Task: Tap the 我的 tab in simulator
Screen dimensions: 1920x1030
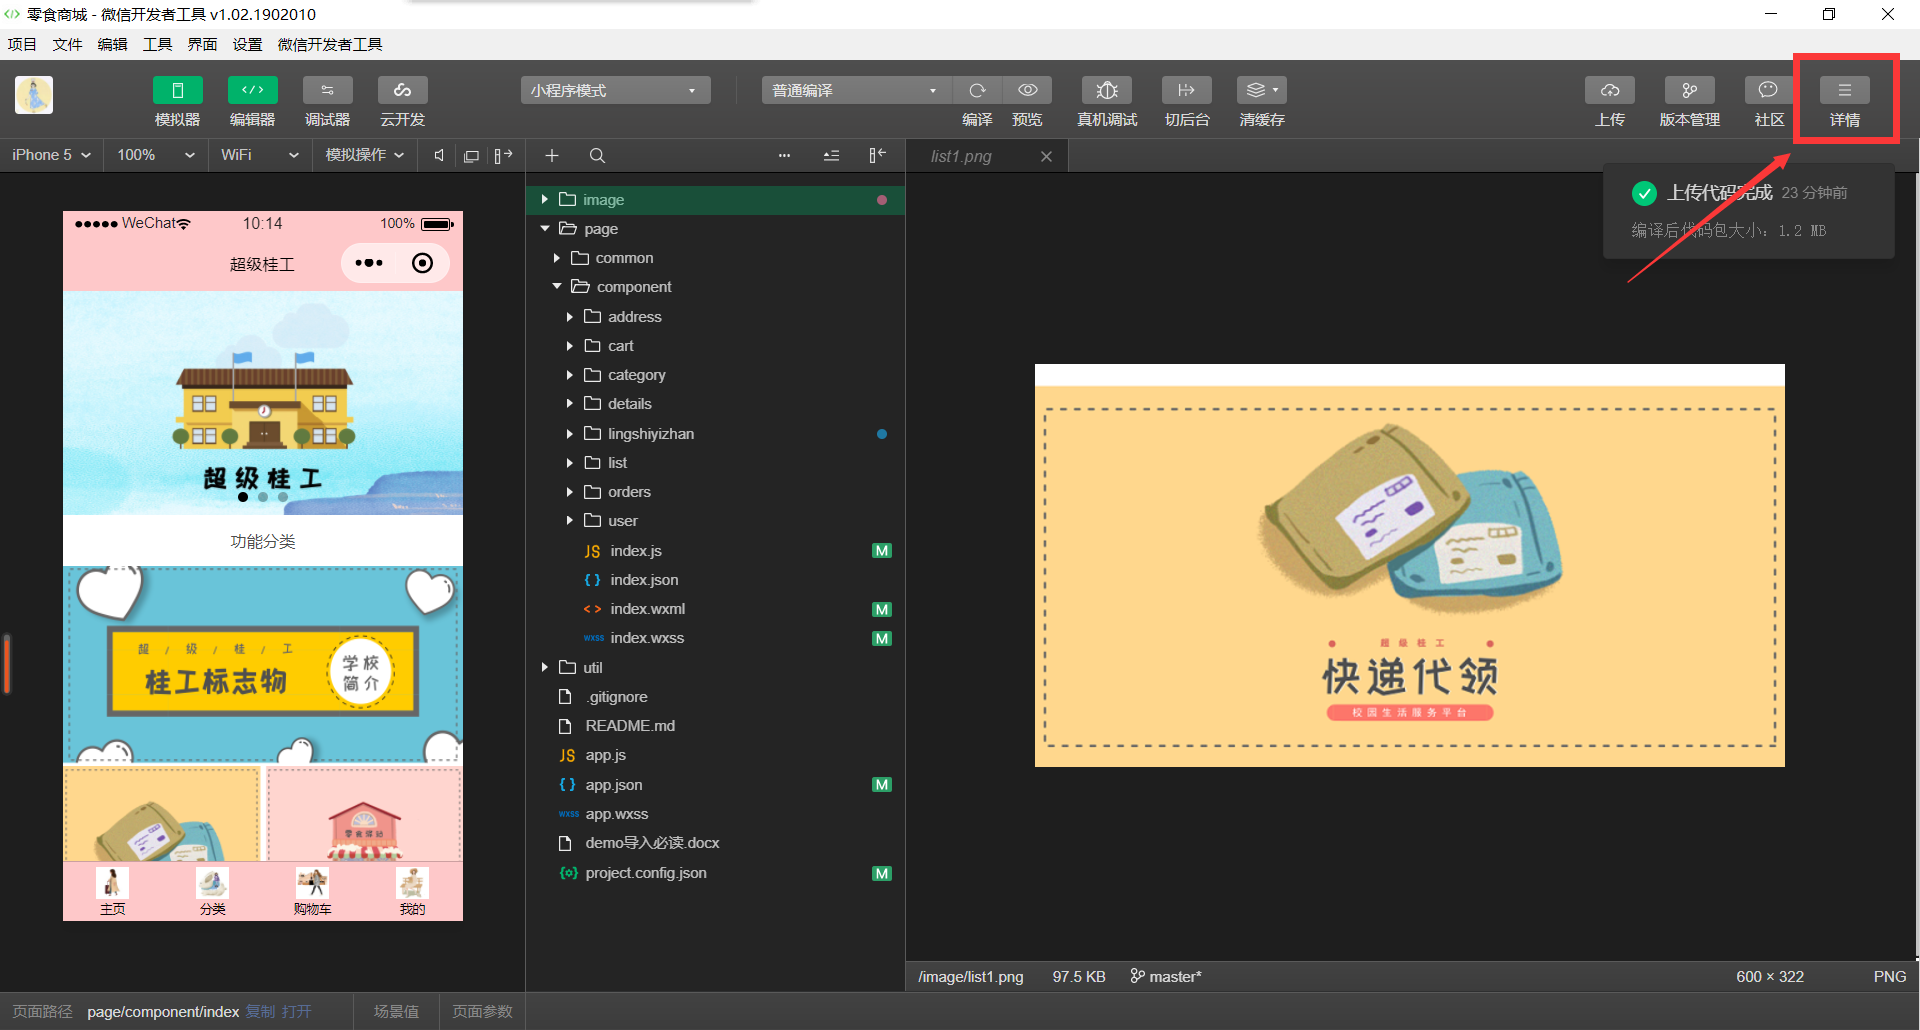Action: tap(413, 892)
